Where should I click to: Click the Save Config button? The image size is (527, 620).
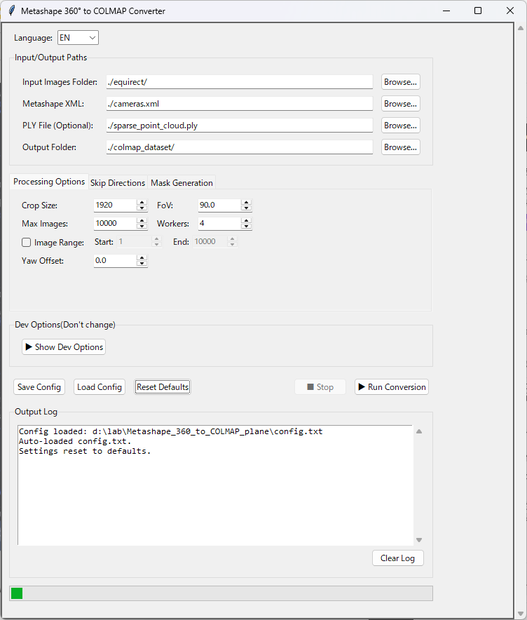coord(39,387)
